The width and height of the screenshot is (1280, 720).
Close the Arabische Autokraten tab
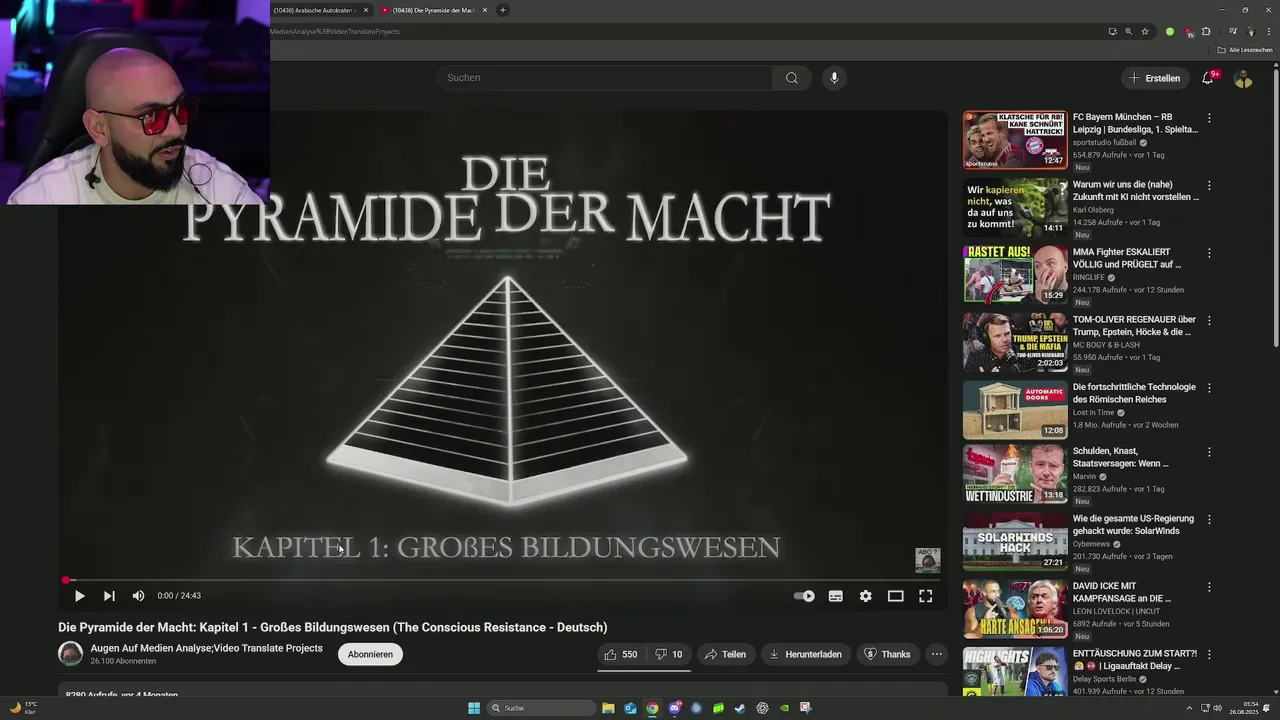[x=366, y=10]
